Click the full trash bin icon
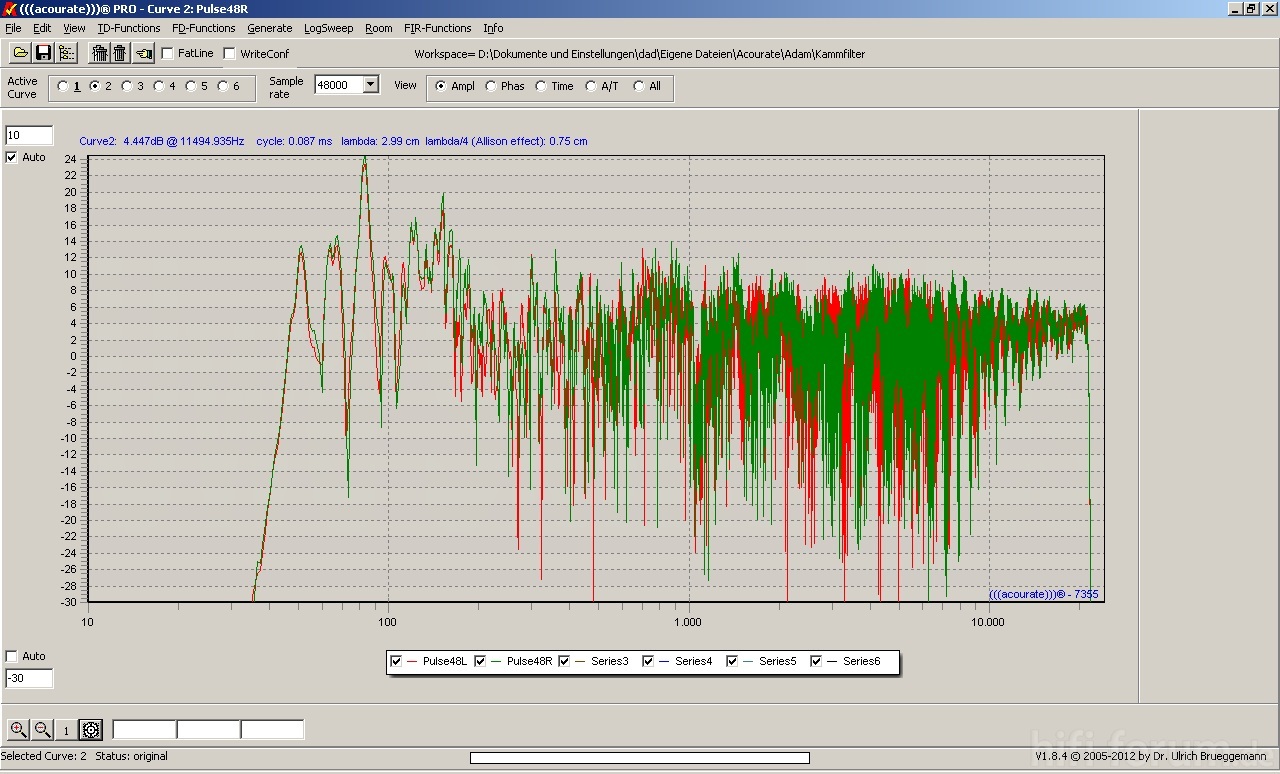The width and height of the screenshot is (1280, 774). point(99,53)
